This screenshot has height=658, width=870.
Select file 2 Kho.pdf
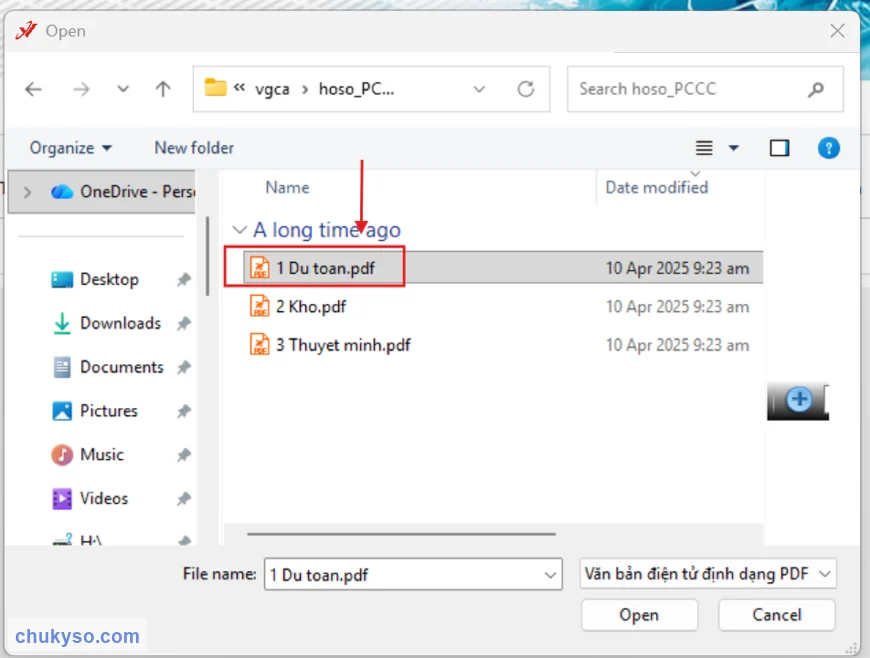tap(311, 306)
